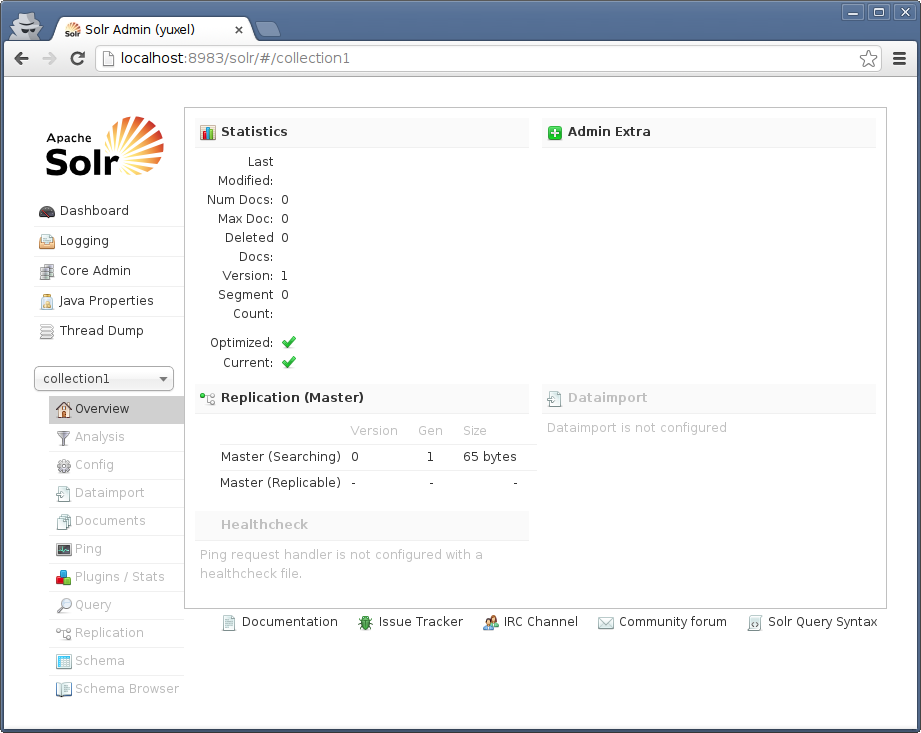Click the Documentation page icon
Viewport: 921px width, 733px height.
228,623
